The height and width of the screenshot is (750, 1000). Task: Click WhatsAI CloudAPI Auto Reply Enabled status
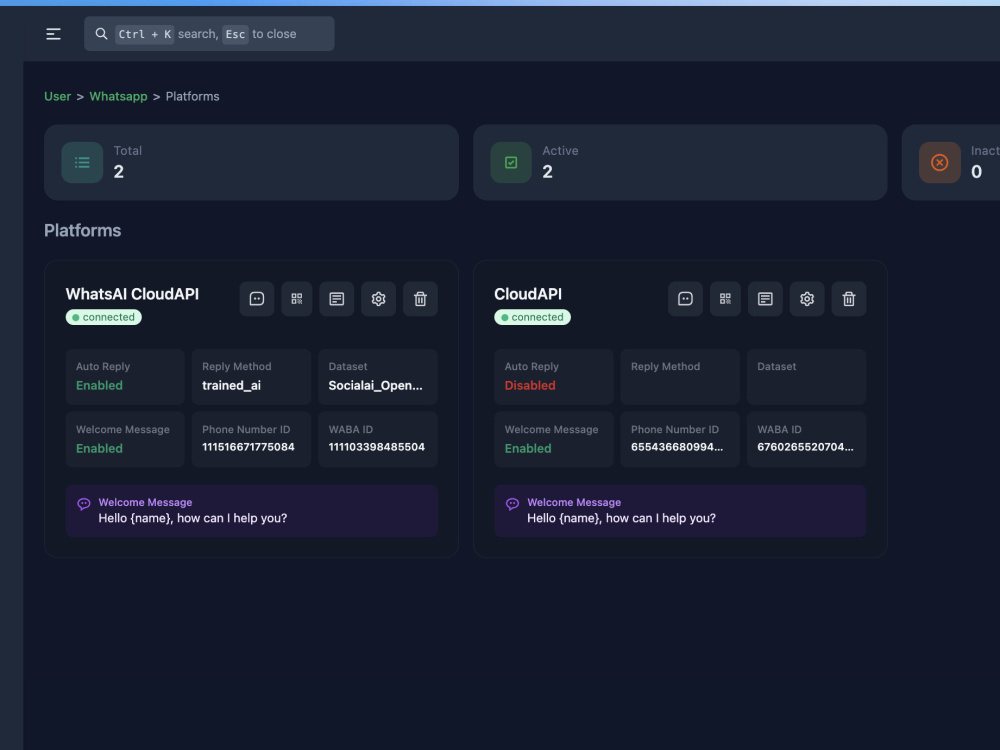[x=99, y=385]
